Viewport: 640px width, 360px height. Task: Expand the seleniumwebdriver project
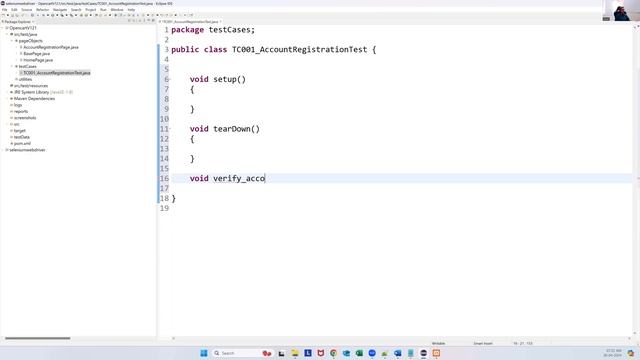(x=3, y=150)
